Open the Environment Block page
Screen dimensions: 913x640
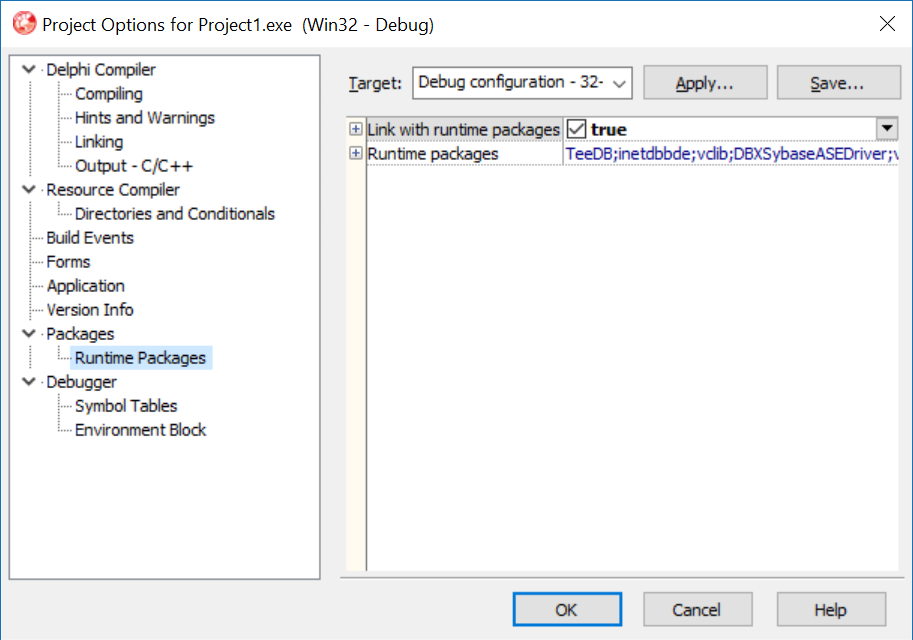[140, 430]
